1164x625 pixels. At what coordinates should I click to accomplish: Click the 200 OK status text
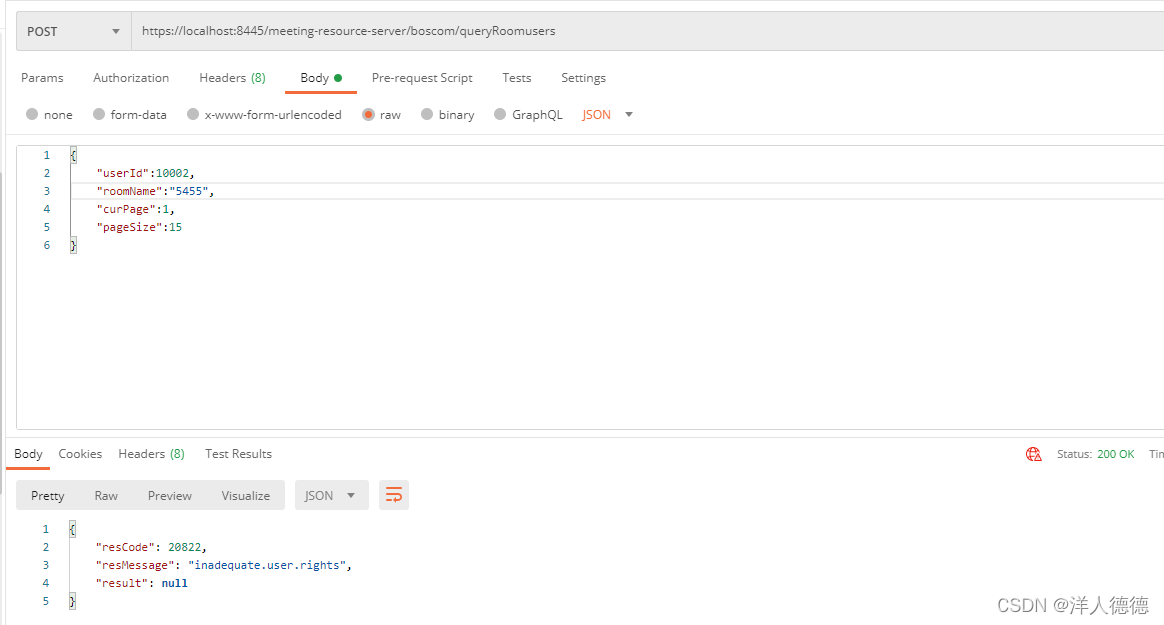tap(1116, 454)
